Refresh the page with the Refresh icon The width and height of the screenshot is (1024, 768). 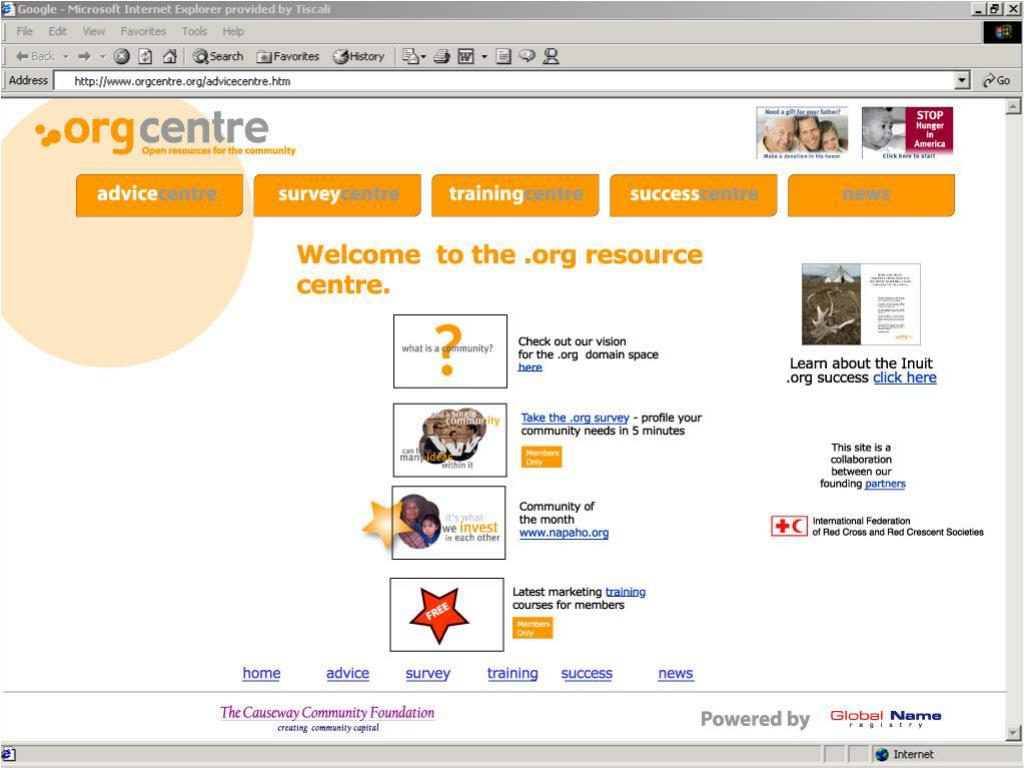click(145, 56)
